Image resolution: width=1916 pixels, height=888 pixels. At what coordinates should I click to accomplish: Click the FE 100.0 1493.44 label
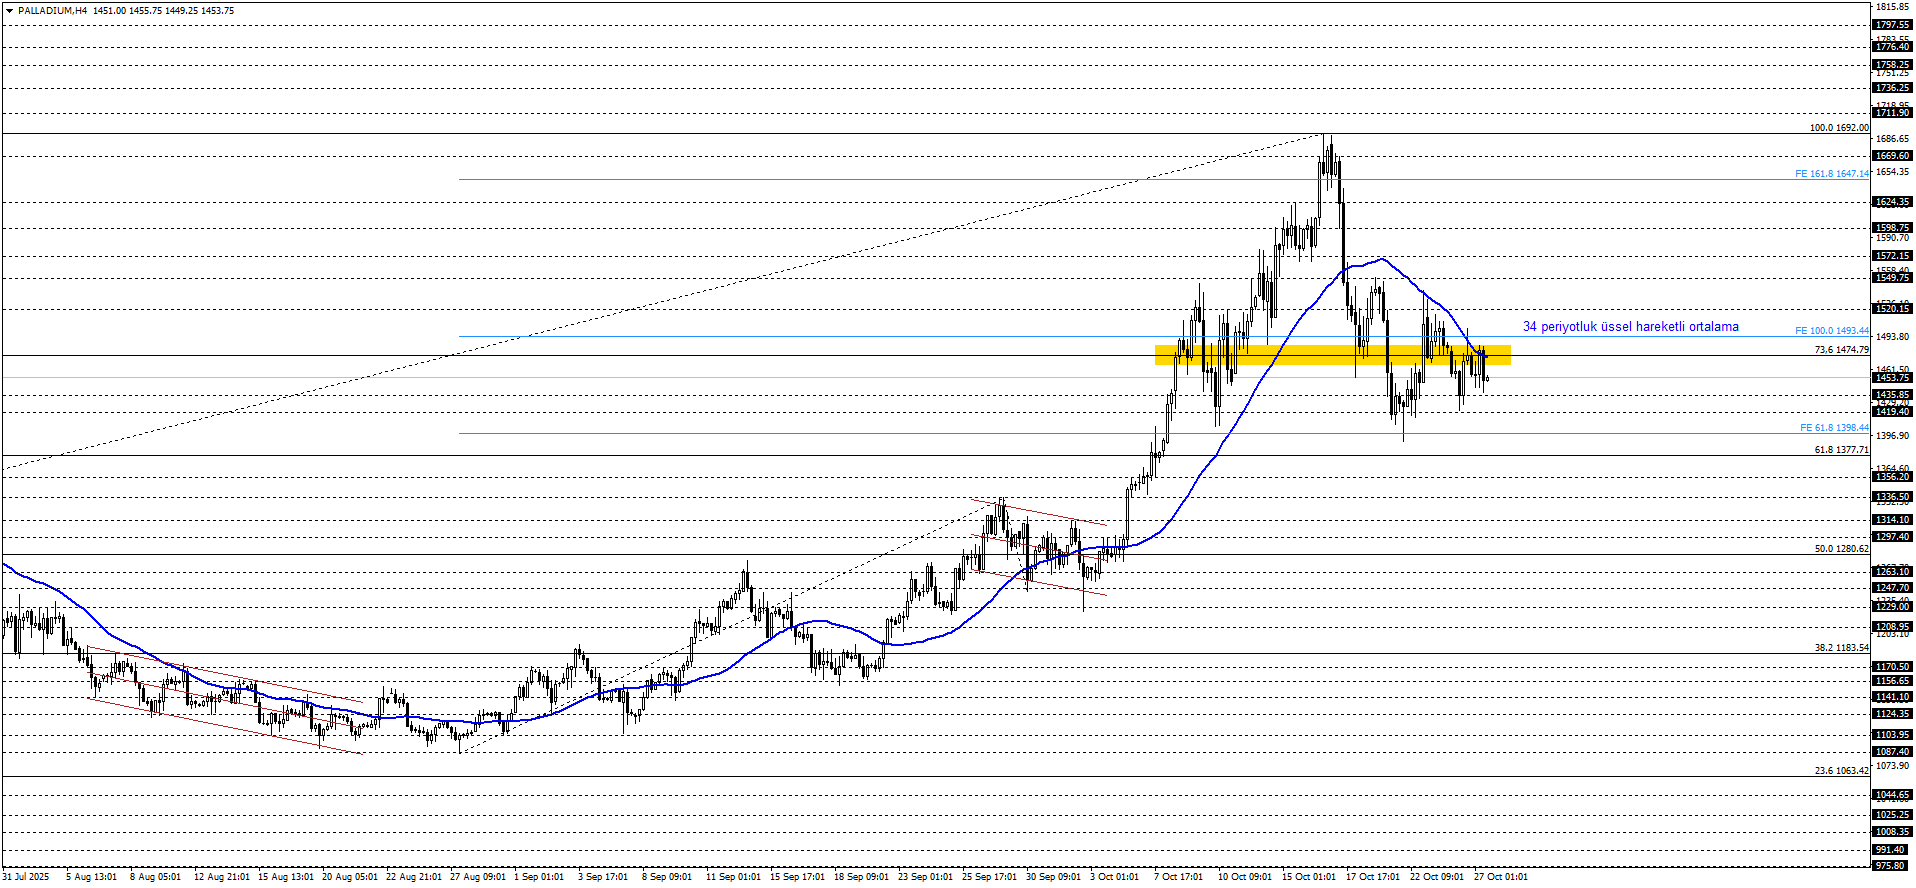tap(1831, 331)
